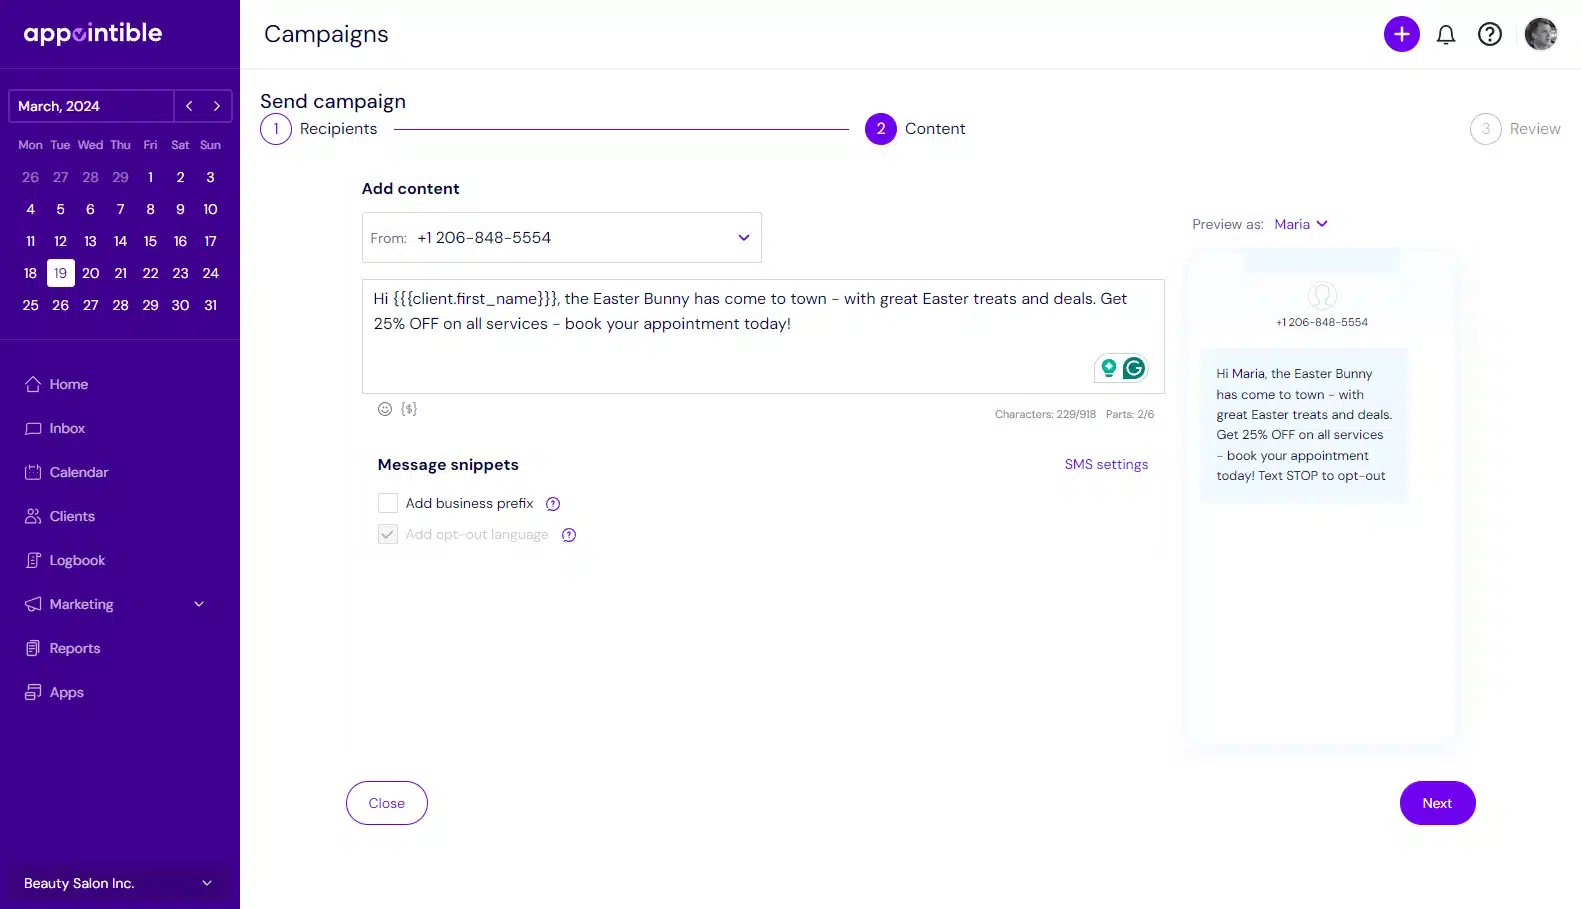Select March 11 in the mini calendar

click(x=30, y=241)
